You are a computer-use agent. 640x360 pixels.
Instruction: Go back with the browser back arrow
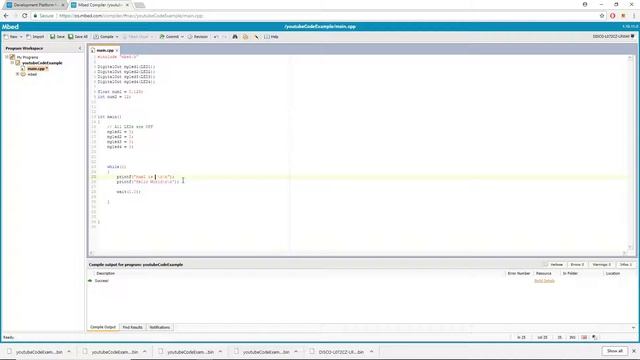[x=6, y=16]
